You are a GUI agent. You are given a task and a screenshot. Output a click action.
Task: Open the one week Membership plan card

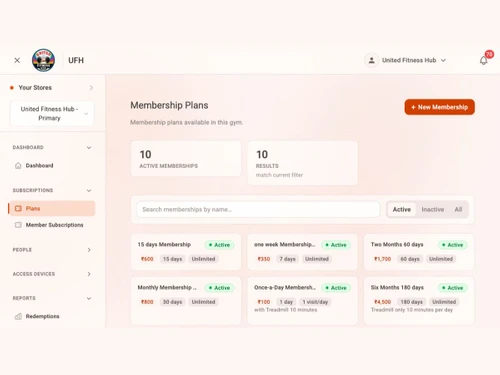[x=303, y=252]
